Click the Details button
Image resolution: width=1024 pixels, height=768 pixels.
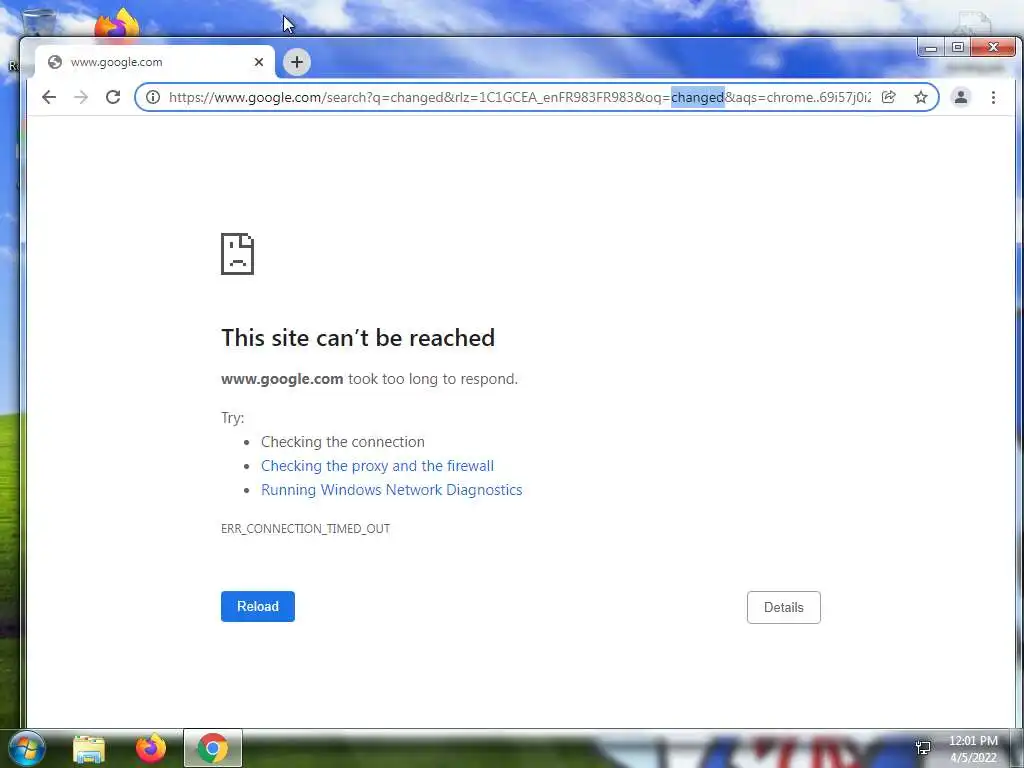(x=784, y=607)
